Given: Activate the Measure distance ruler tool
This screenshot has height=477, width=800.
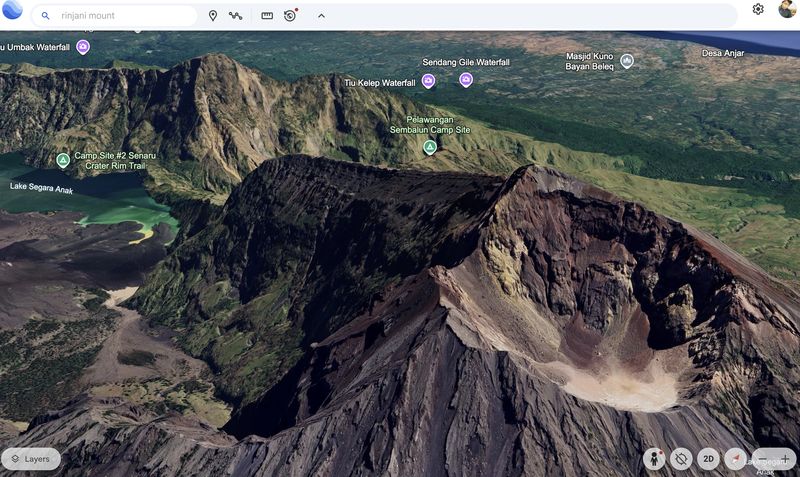Looking at the screenshot, I should coord(267,16).
